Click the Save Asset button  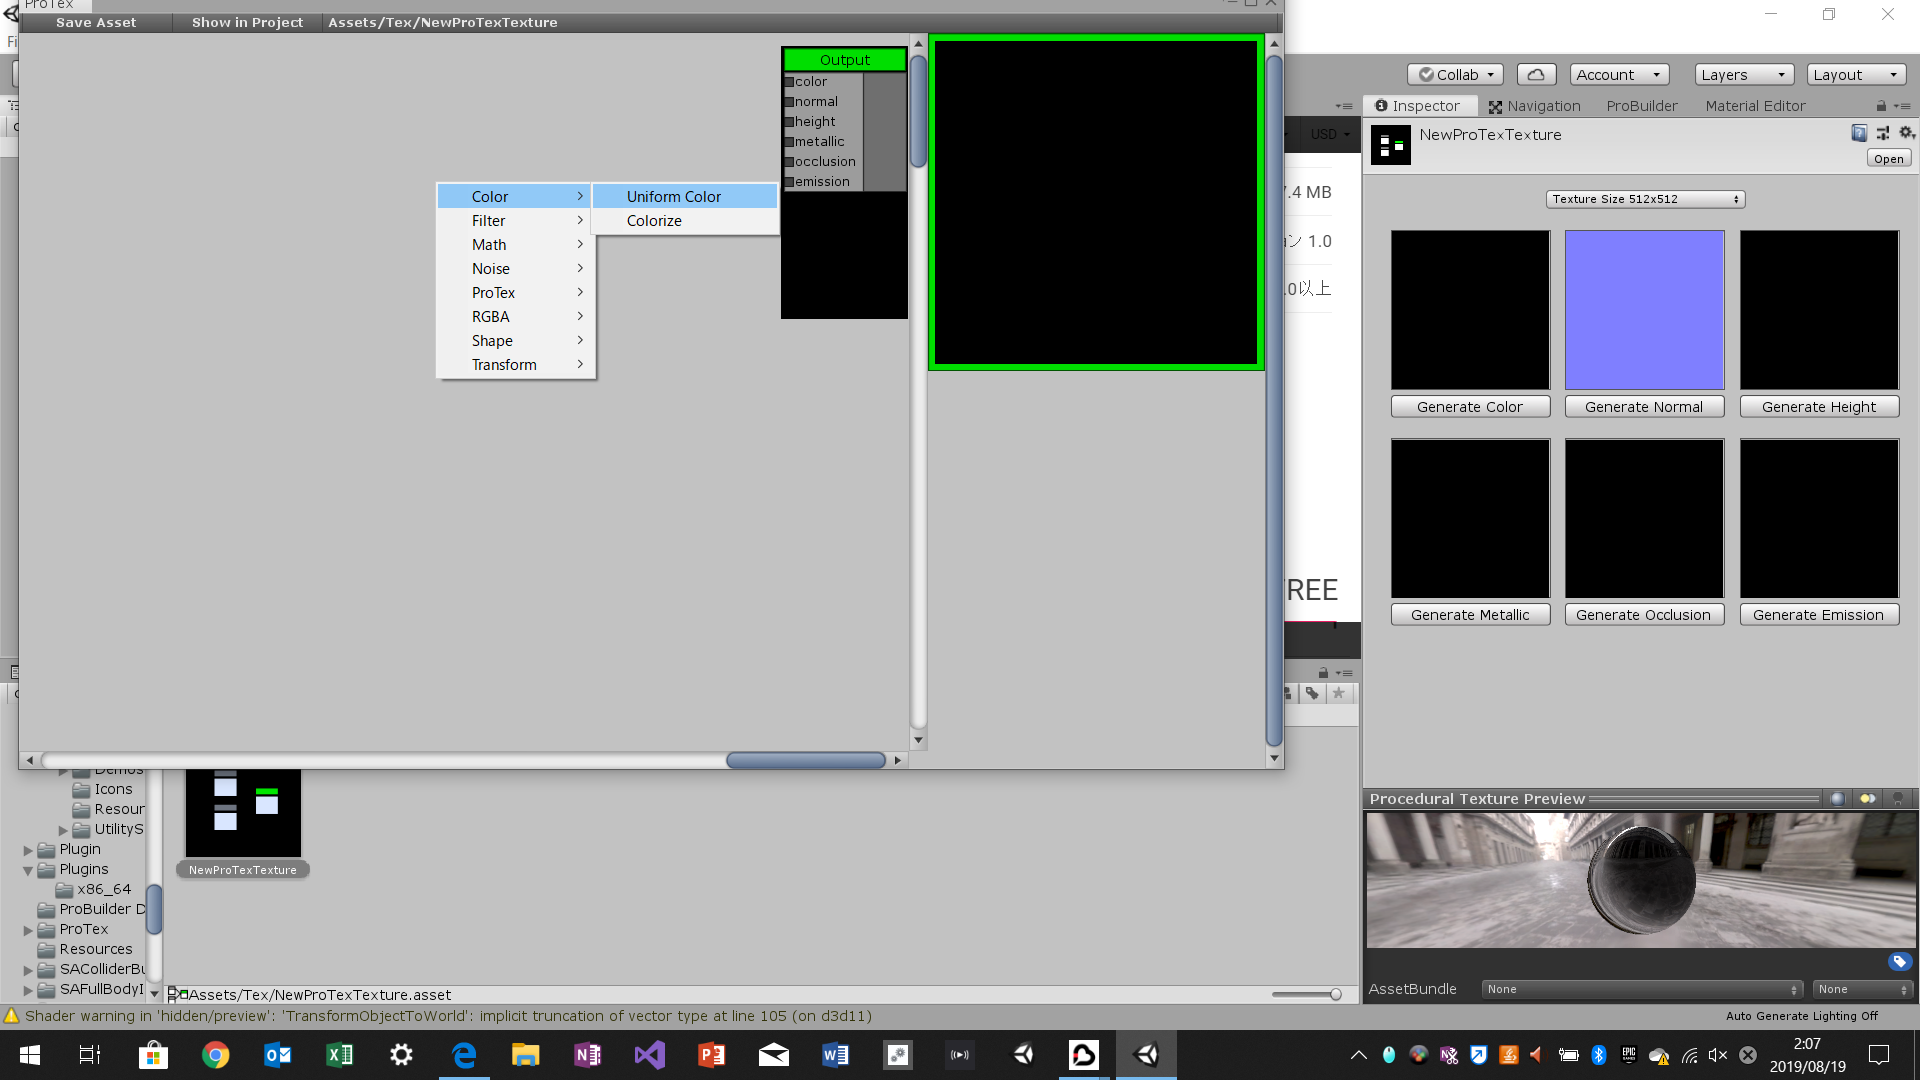(x=96, y=22)
